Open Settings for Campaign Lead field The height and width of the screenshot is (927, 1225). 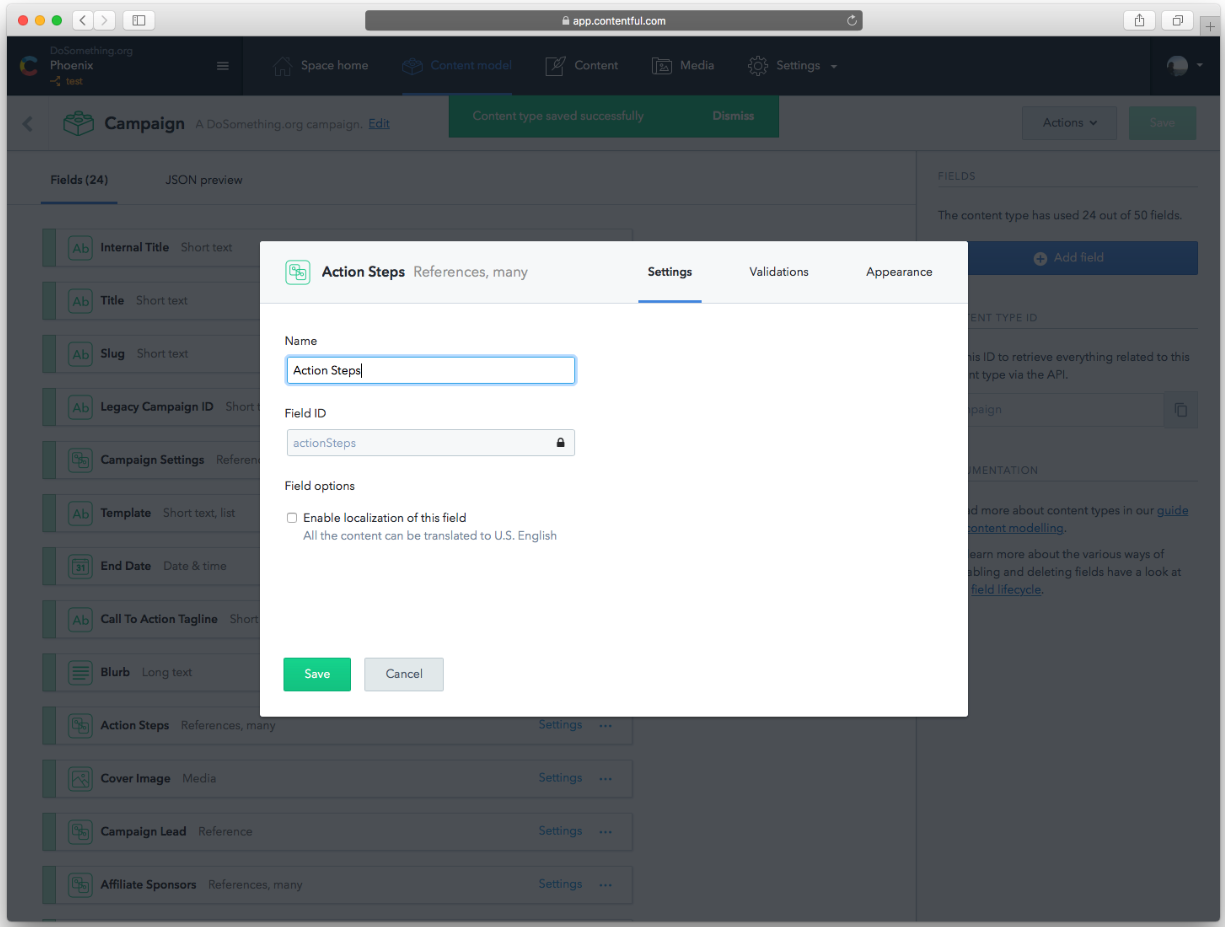560,831
